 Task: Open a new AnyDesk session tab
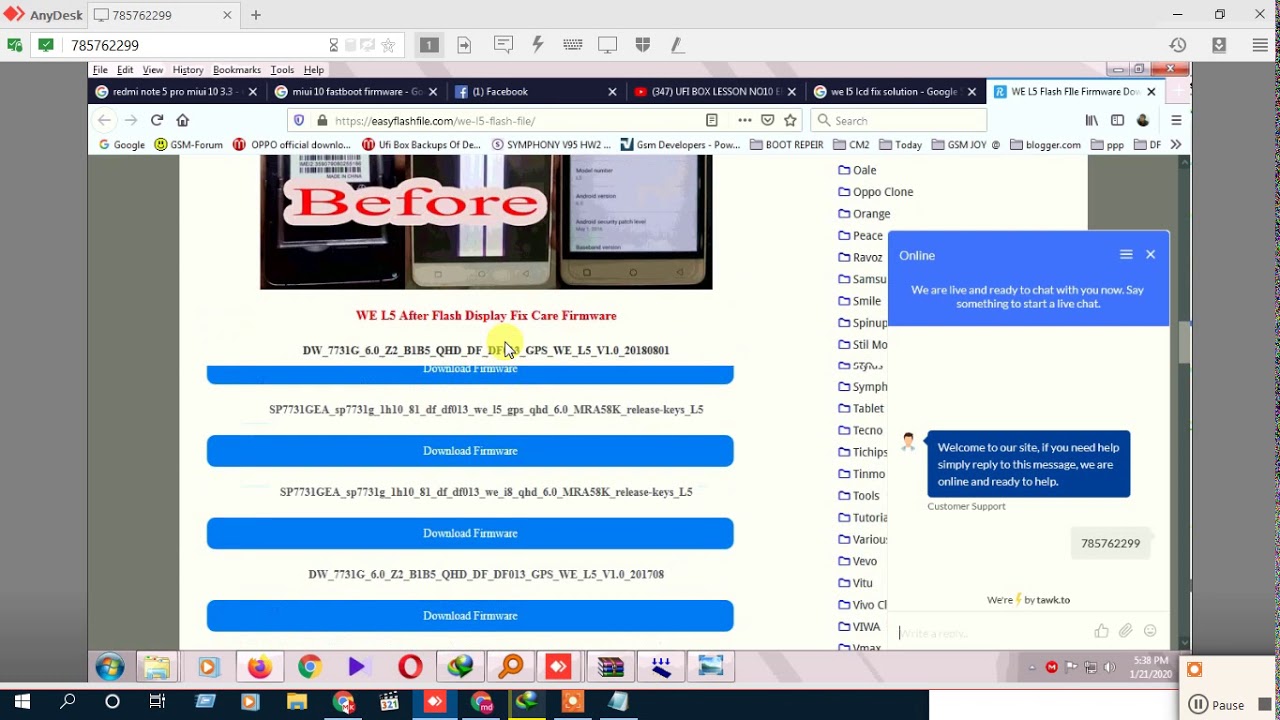click(x=256, y=15)
